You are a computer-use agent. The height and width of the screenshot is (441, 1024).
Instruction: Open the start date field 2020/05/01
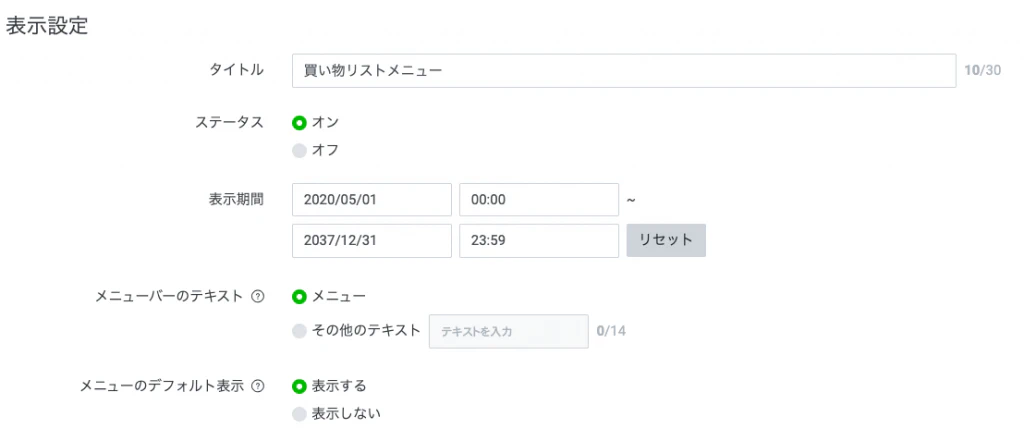coord(372,199)
